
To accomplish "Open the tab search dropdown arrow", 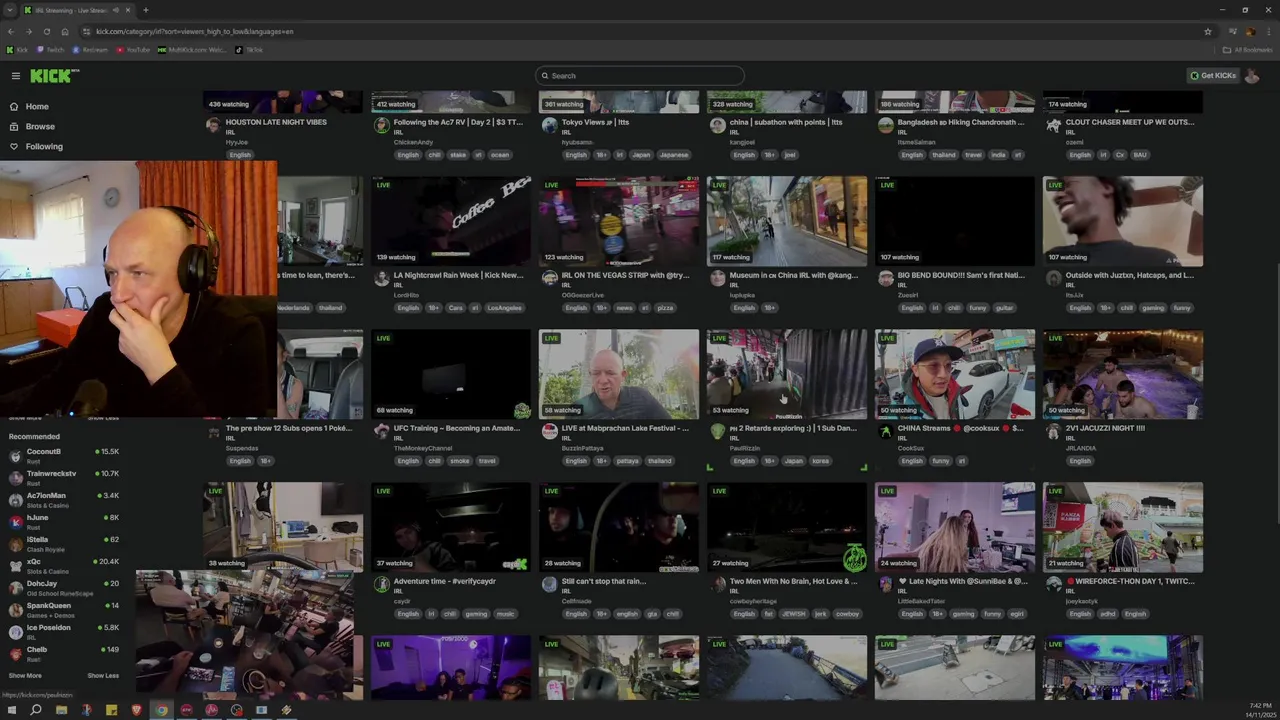I will pyautogui.click(x=10, y=10).
